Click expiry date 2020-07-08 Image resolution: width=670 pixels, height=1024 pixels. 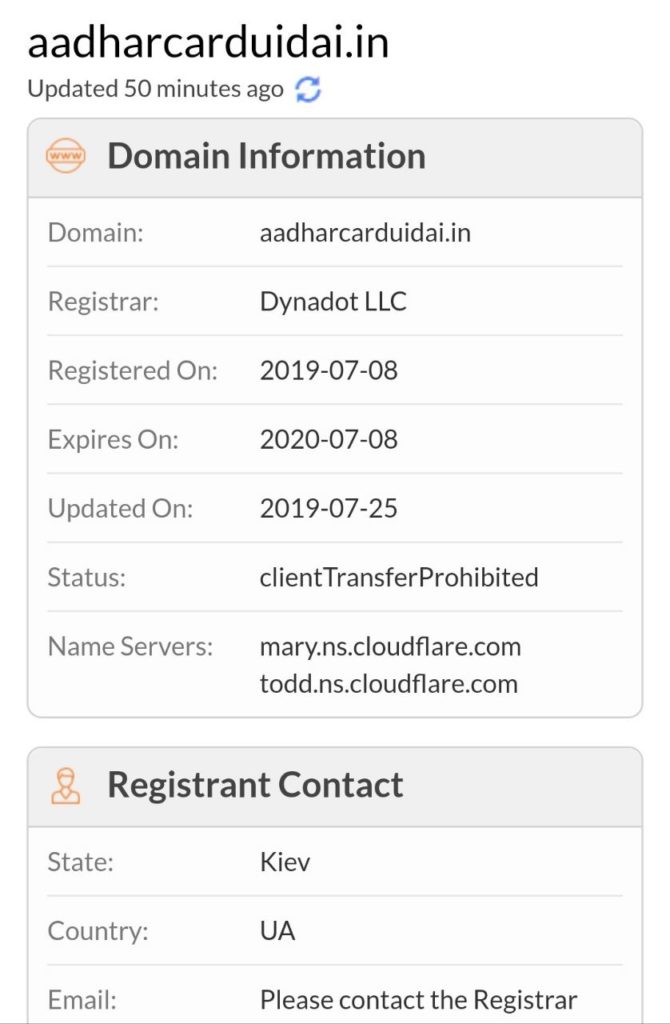tap(328, 439)
